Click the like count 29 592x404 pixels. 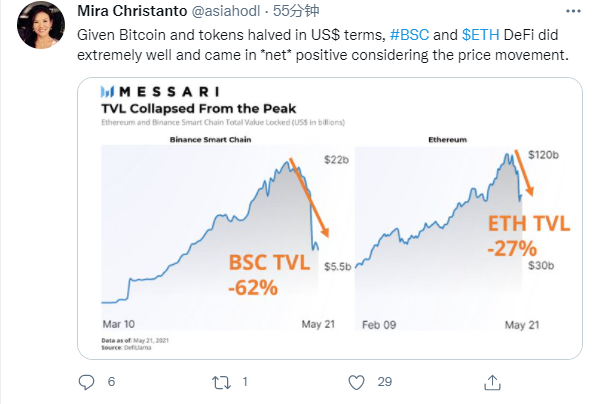(384, 382)
